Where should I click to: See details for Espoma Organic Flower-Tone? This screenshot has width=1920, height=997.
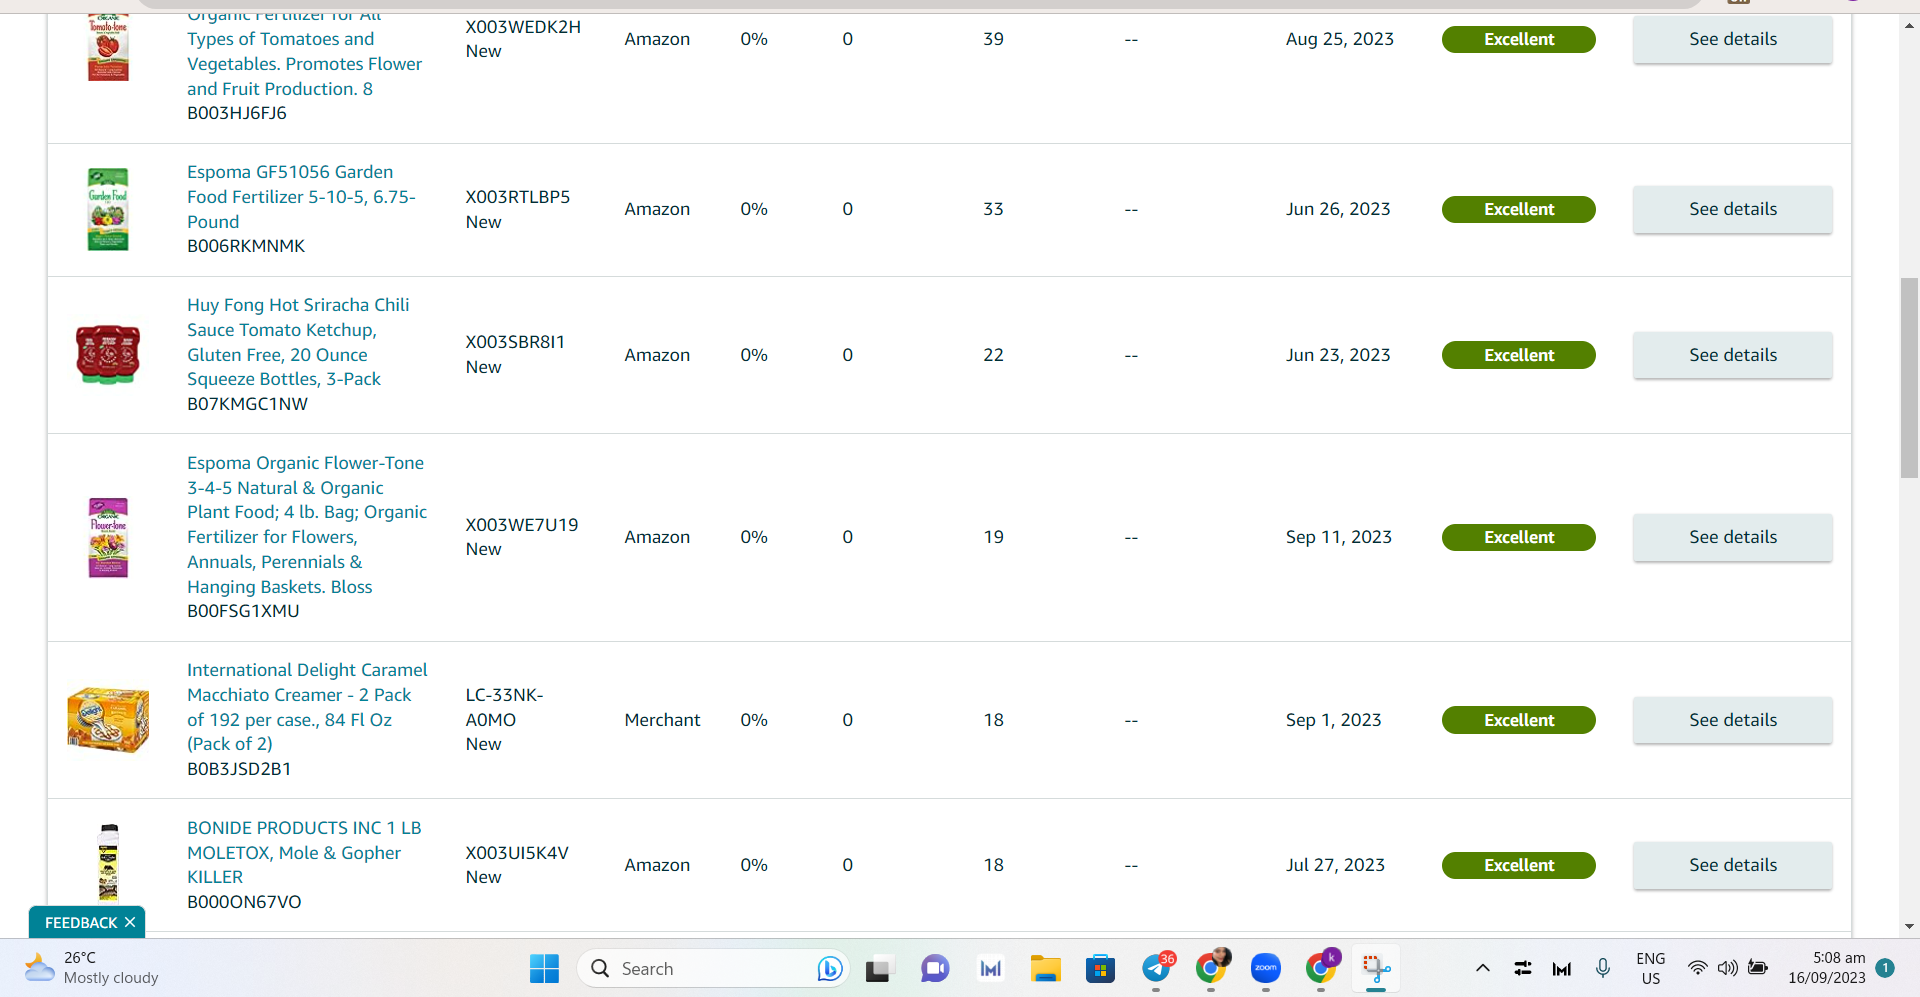(1733, 537)
